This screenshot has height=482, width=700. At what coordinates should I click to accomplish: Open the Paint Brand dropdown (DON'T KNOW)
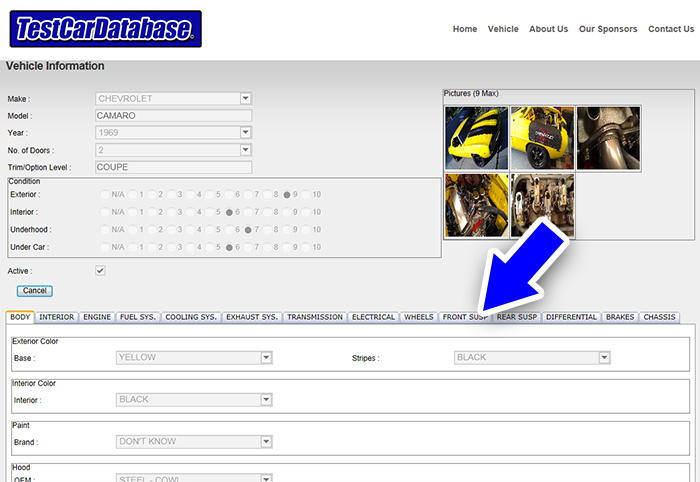(x=194, y=441)
